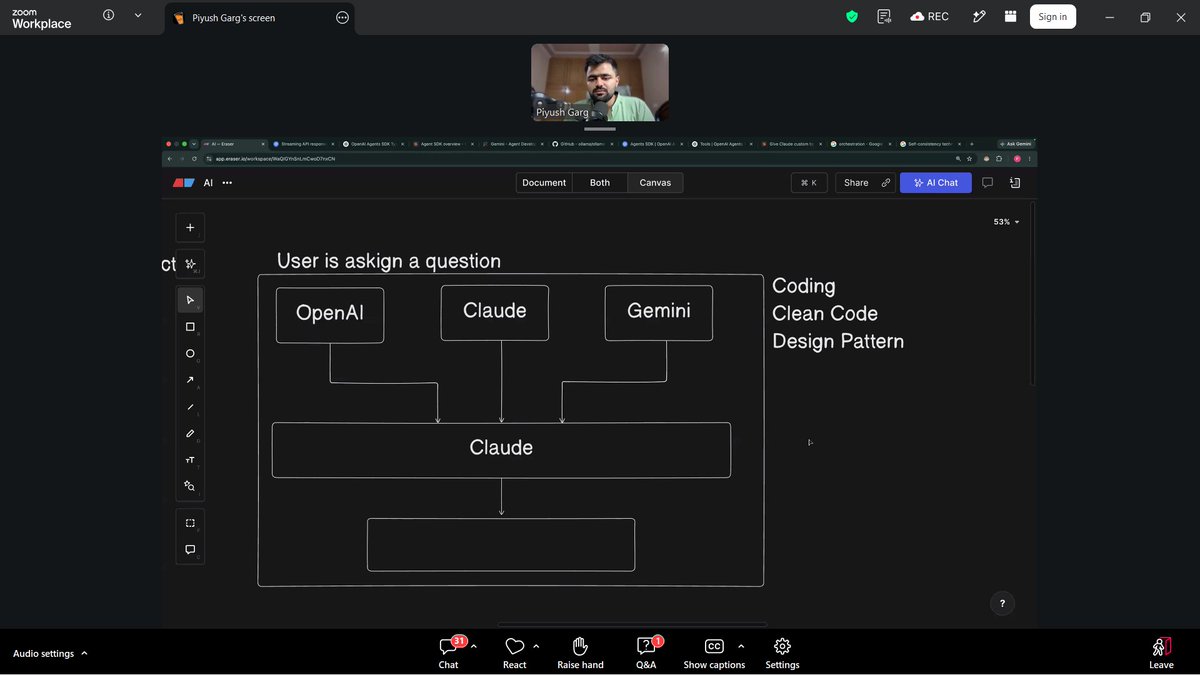Select the Comment tool in toolbar

[190, 550]
